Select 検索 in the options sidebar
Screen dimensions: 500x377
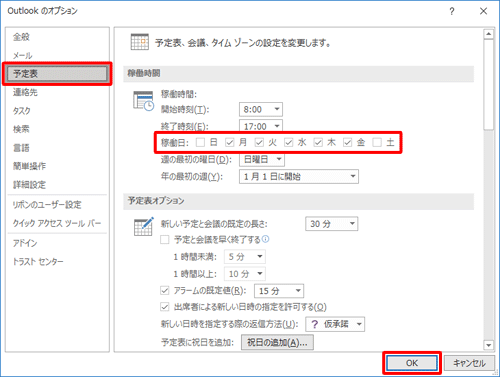pos(57,129)
